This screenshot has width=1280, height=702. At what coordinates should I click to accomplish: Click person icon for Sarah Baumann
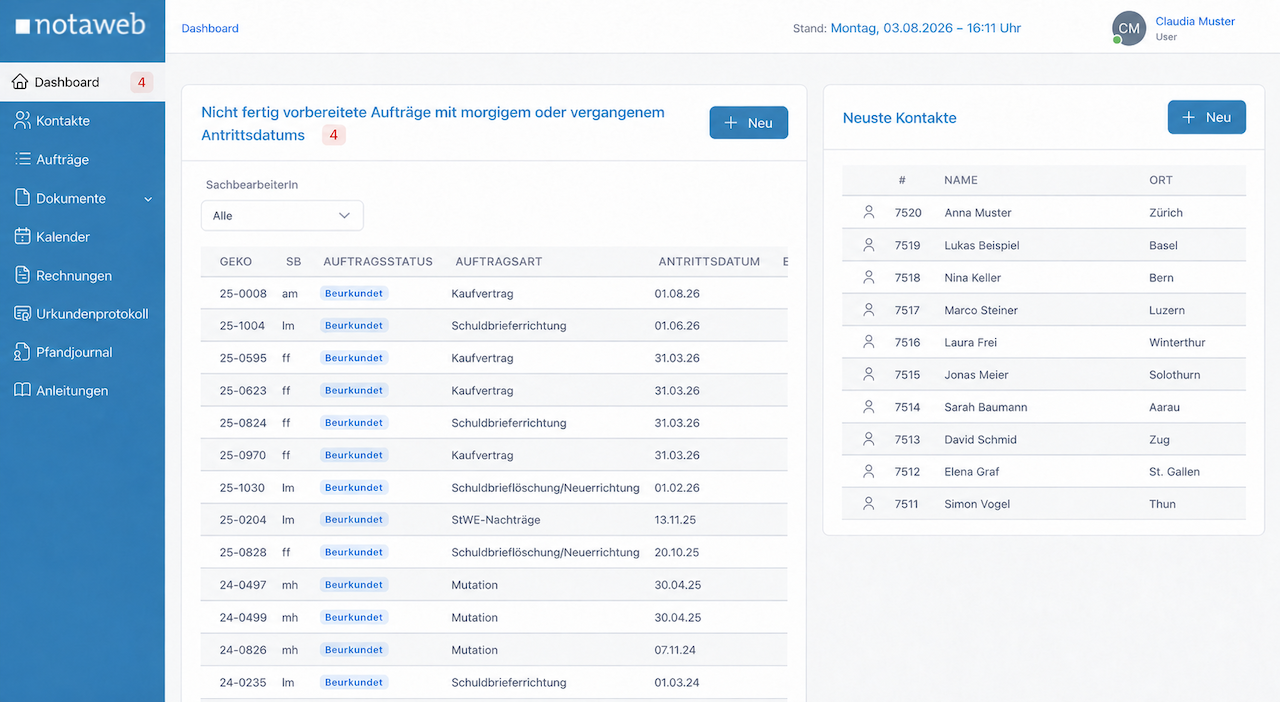coord(868,407)
